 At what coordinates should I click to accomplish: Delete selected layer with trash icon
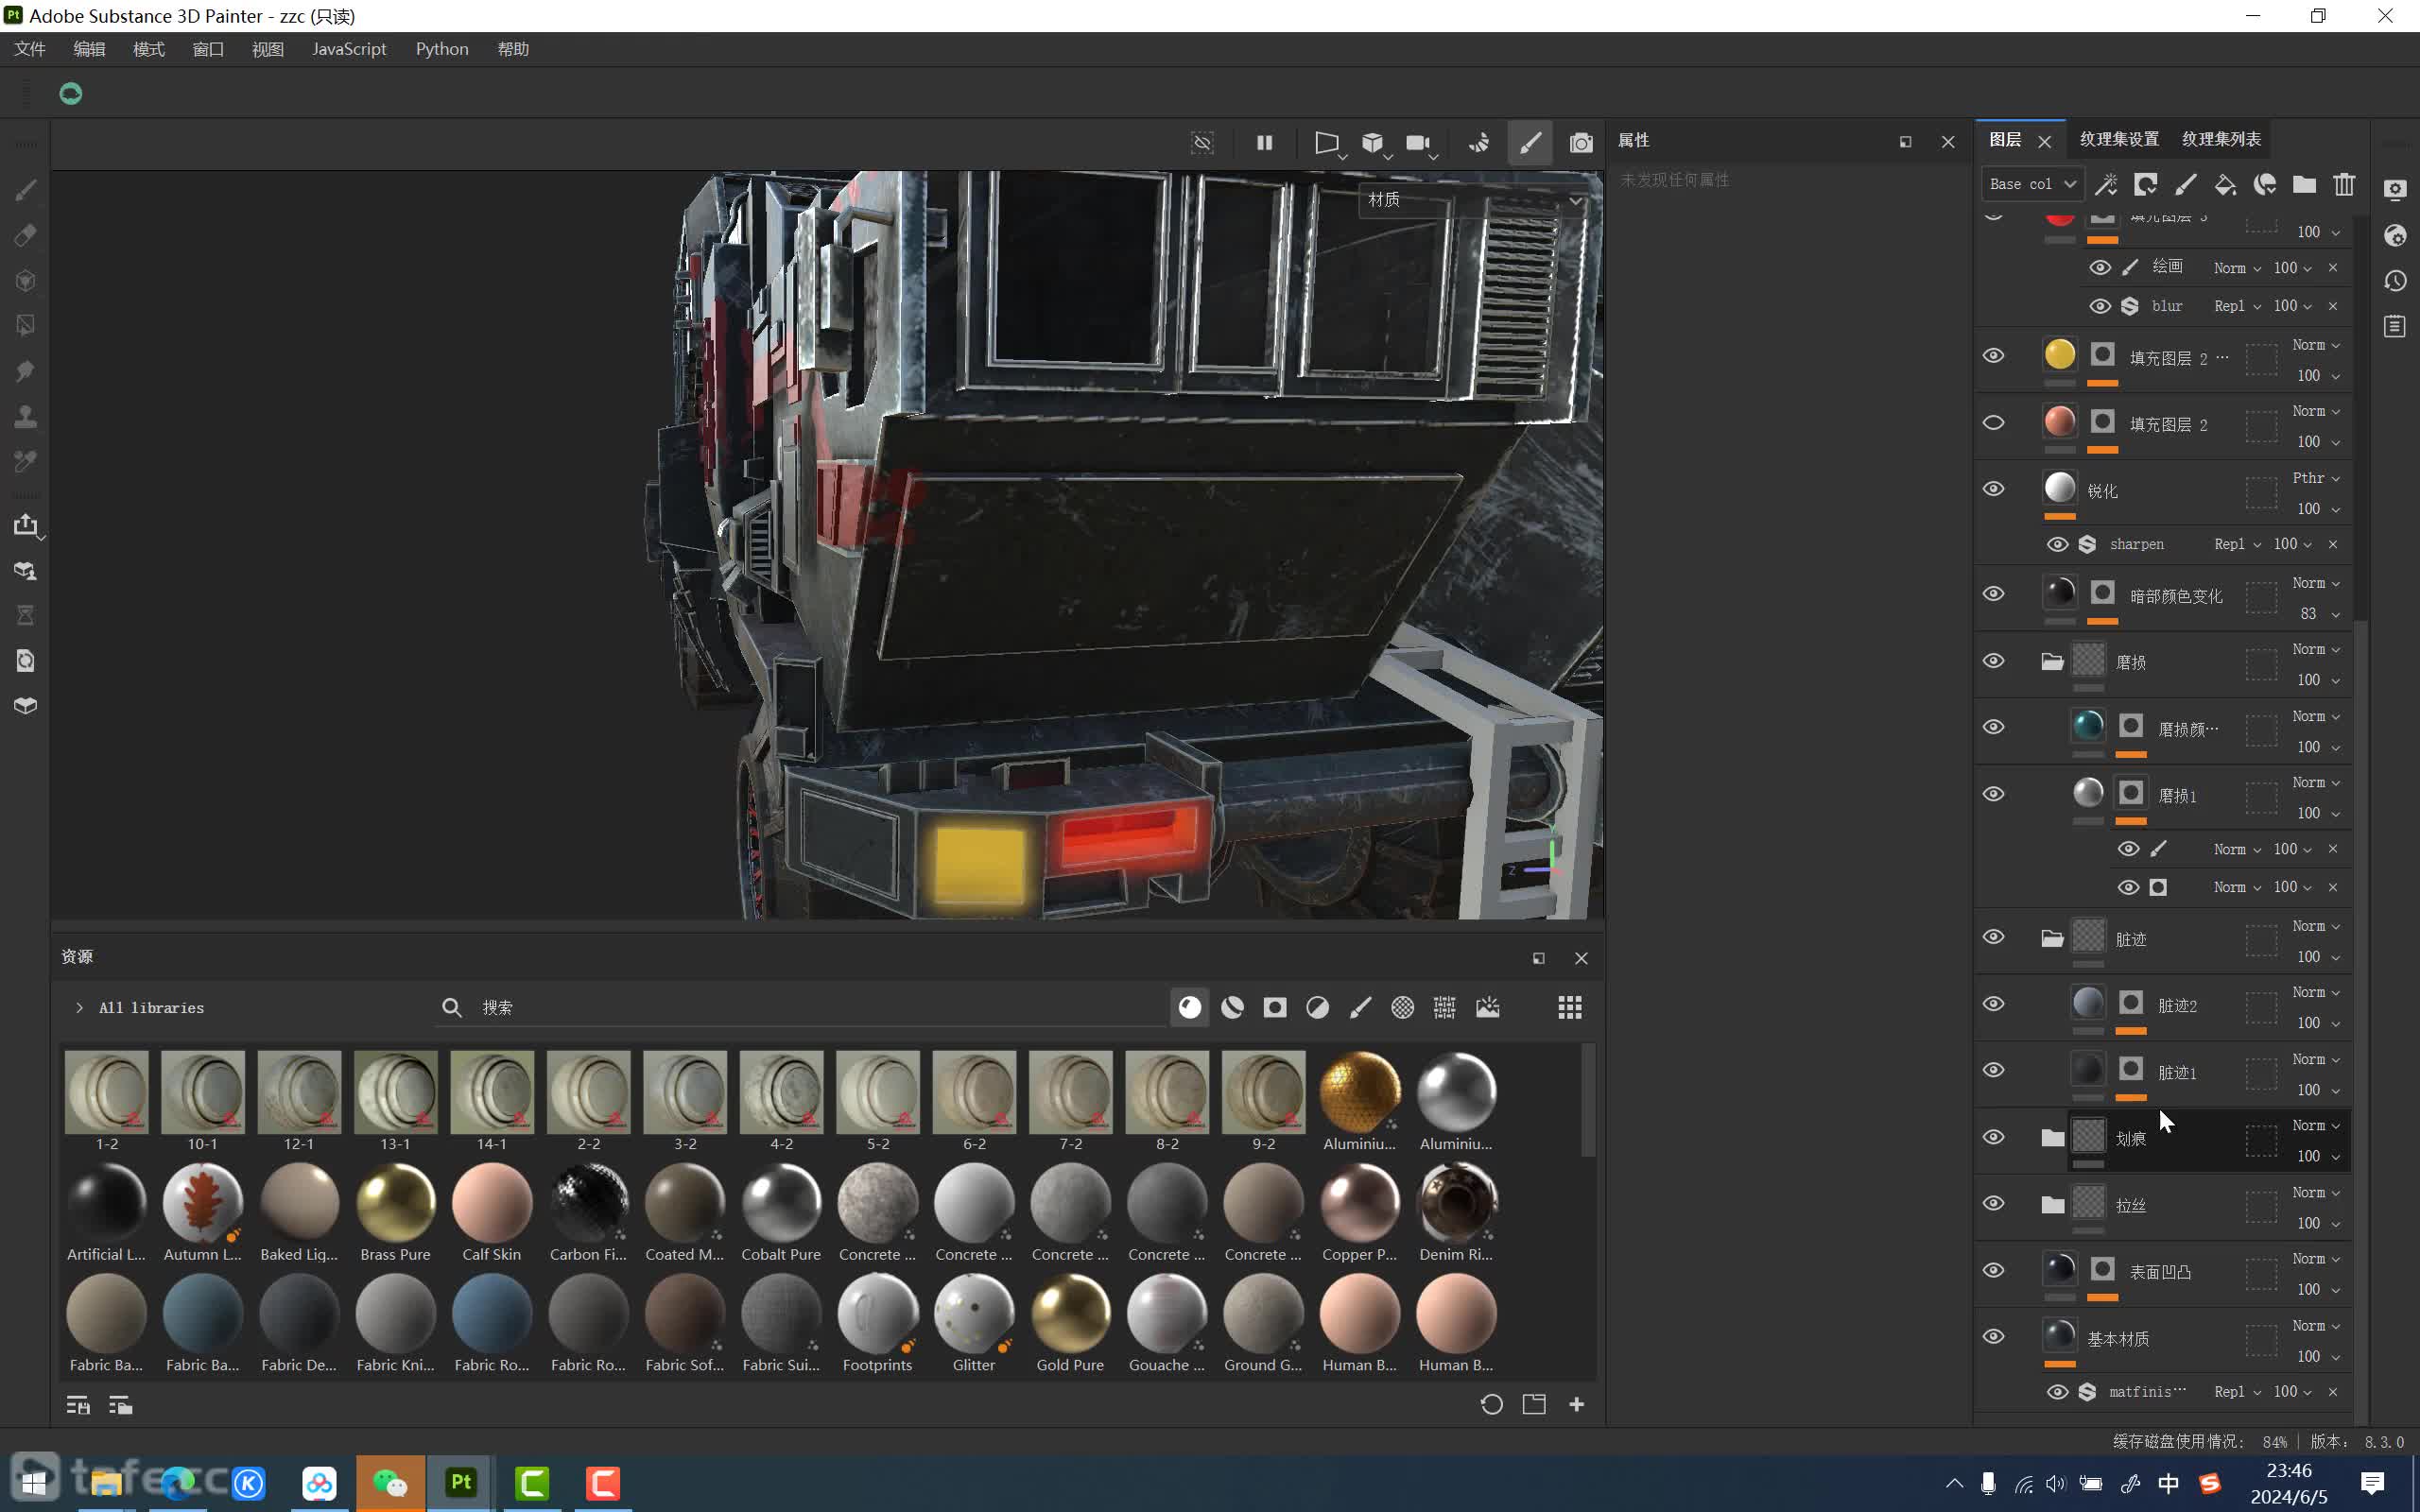pyautogui.click(x=2344, y=184)
